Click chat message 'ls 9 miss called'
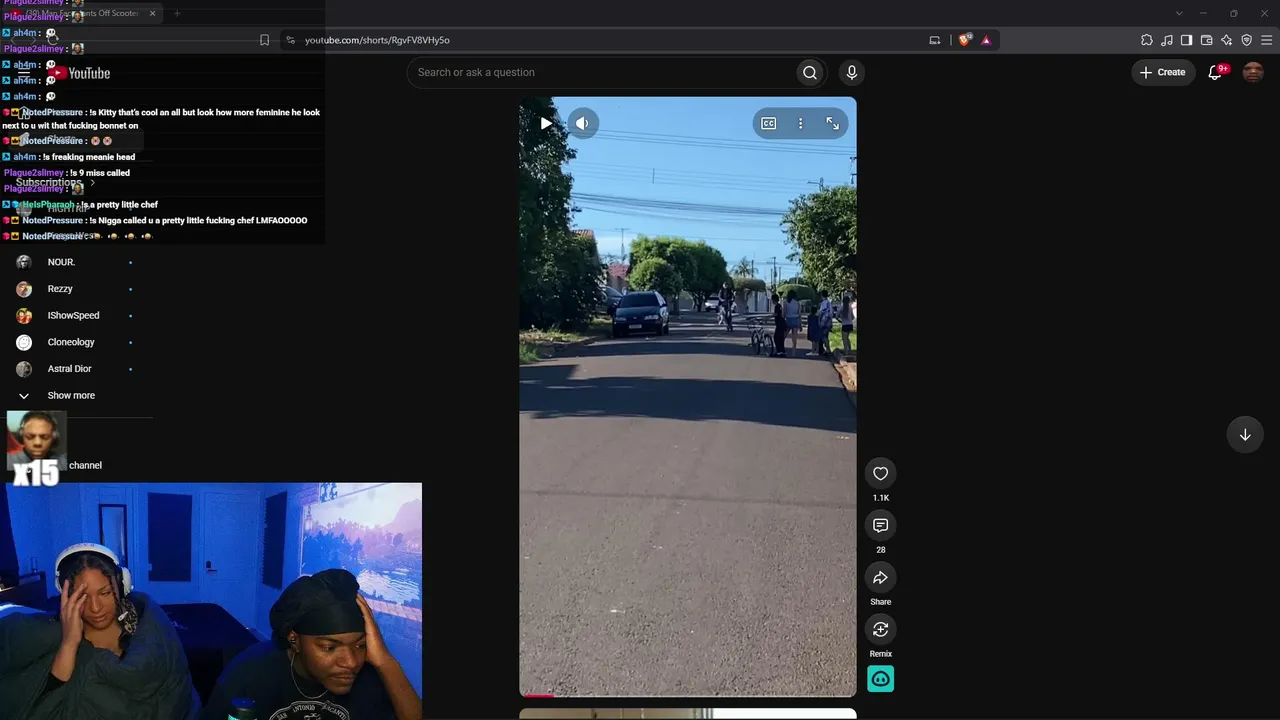Screen dimensions: 1280x720 point(100,173)
